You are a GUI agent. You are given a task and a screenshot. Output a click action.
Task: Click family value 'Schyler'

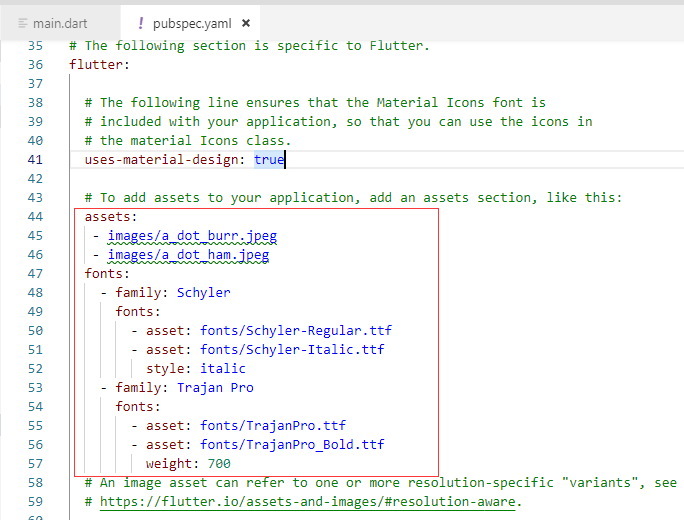[203, 293]
